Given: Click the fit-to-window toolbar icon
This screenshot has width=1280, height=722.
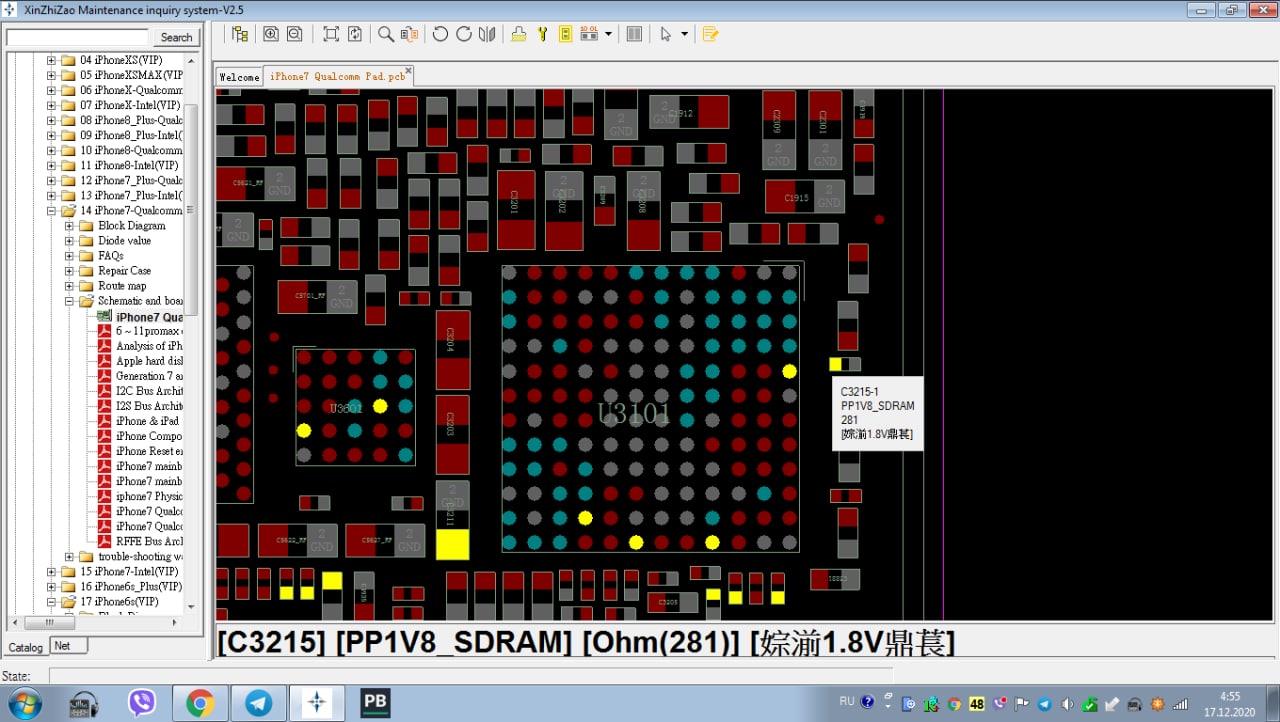Looking at the screenshot, I should [331, 34].
